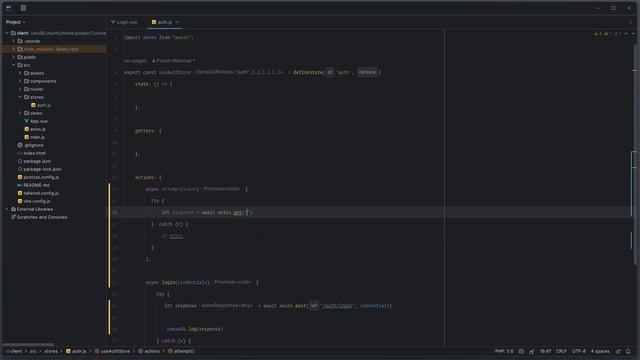Click the power save indicator icon in status bar
The height and width of the screenshot is (360, 640).
pos(521,351)
